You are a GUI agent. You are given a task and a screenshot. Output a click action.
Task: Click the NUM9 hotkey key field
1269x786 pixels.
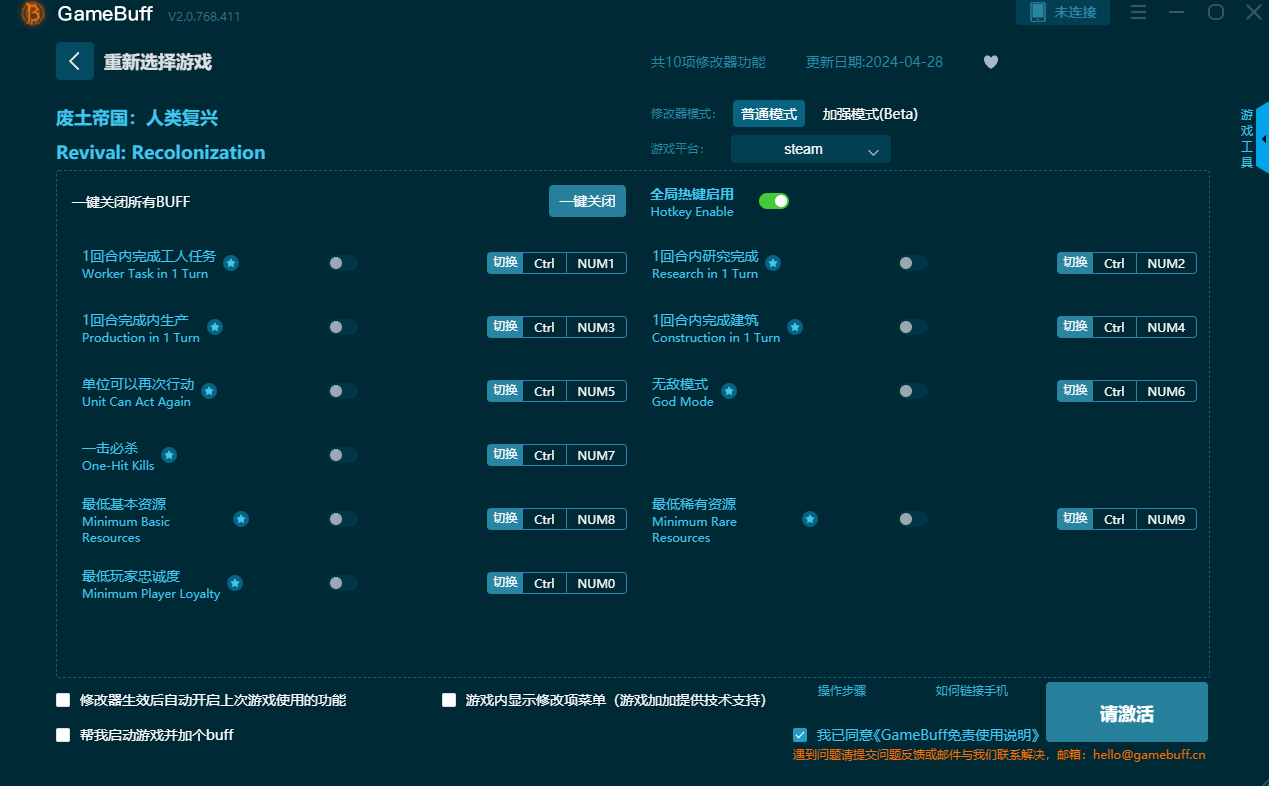[x=1166, y=519]
